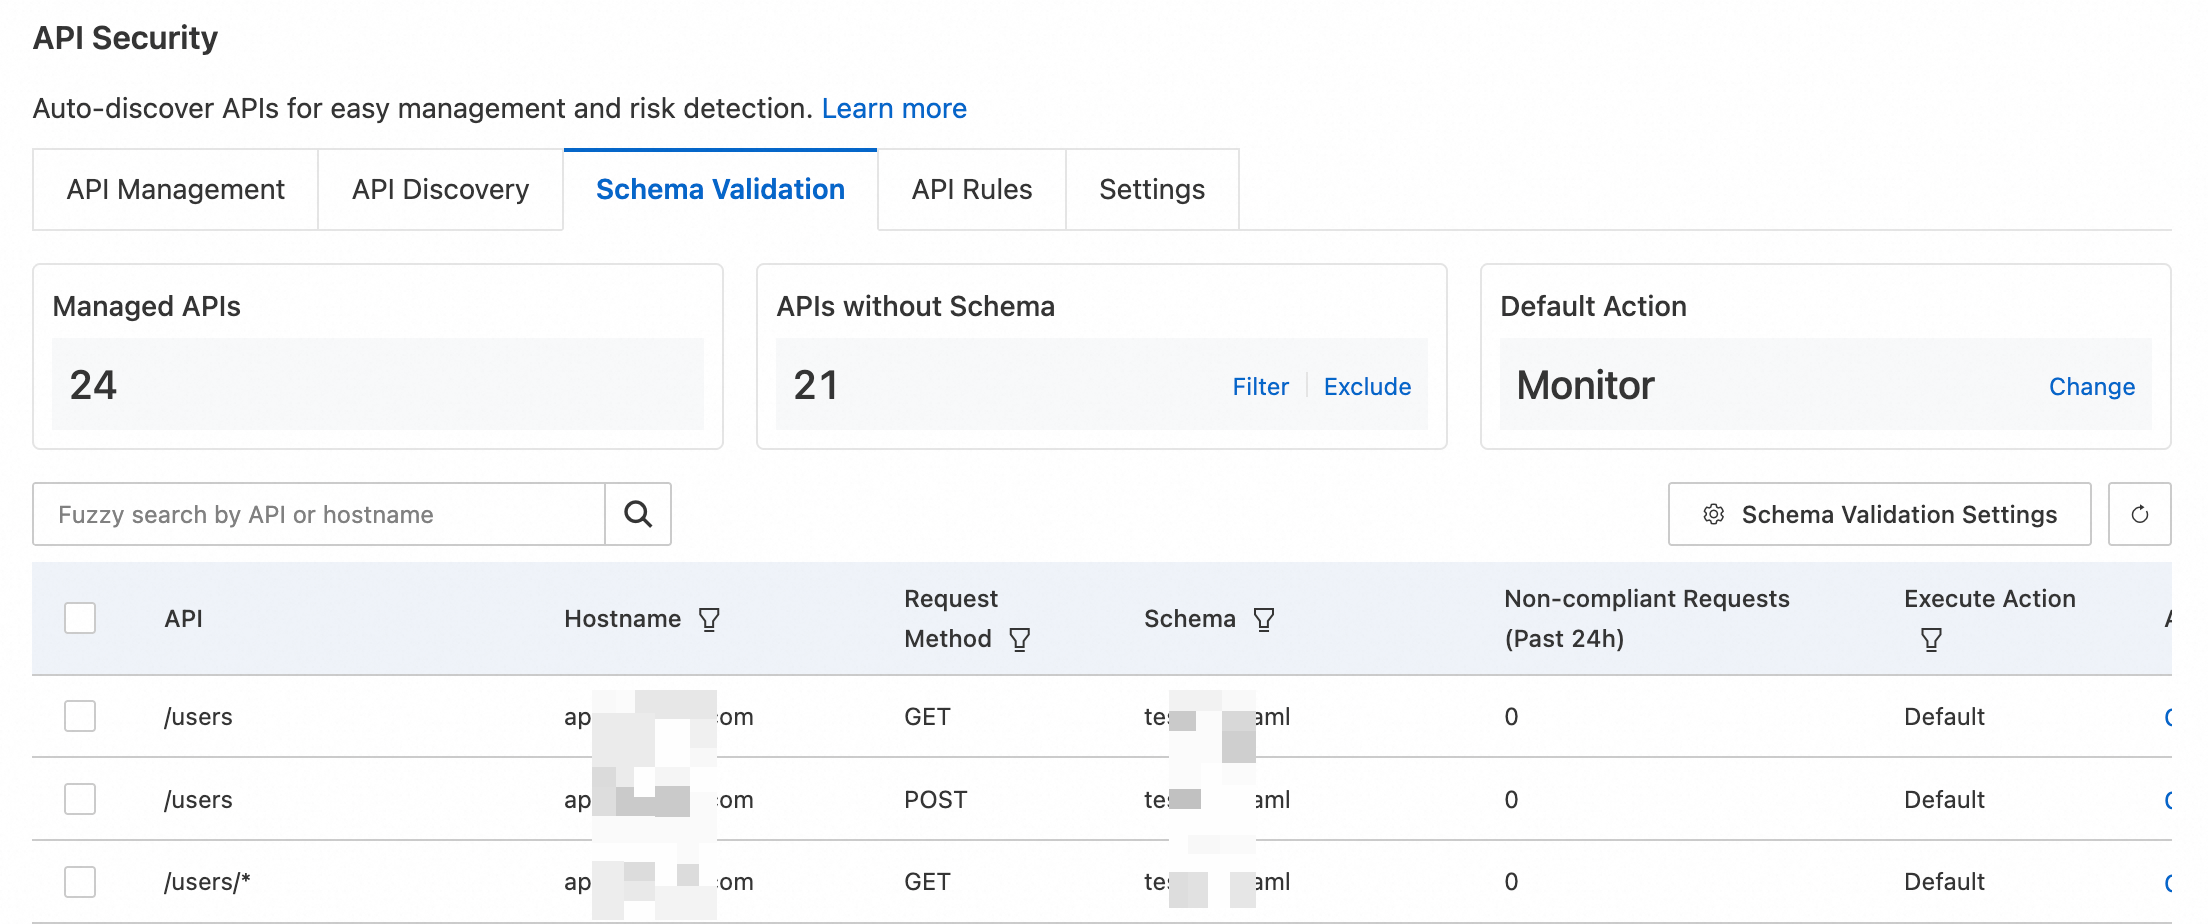Click Change next to Monitor action

[x=2091, y=387]
